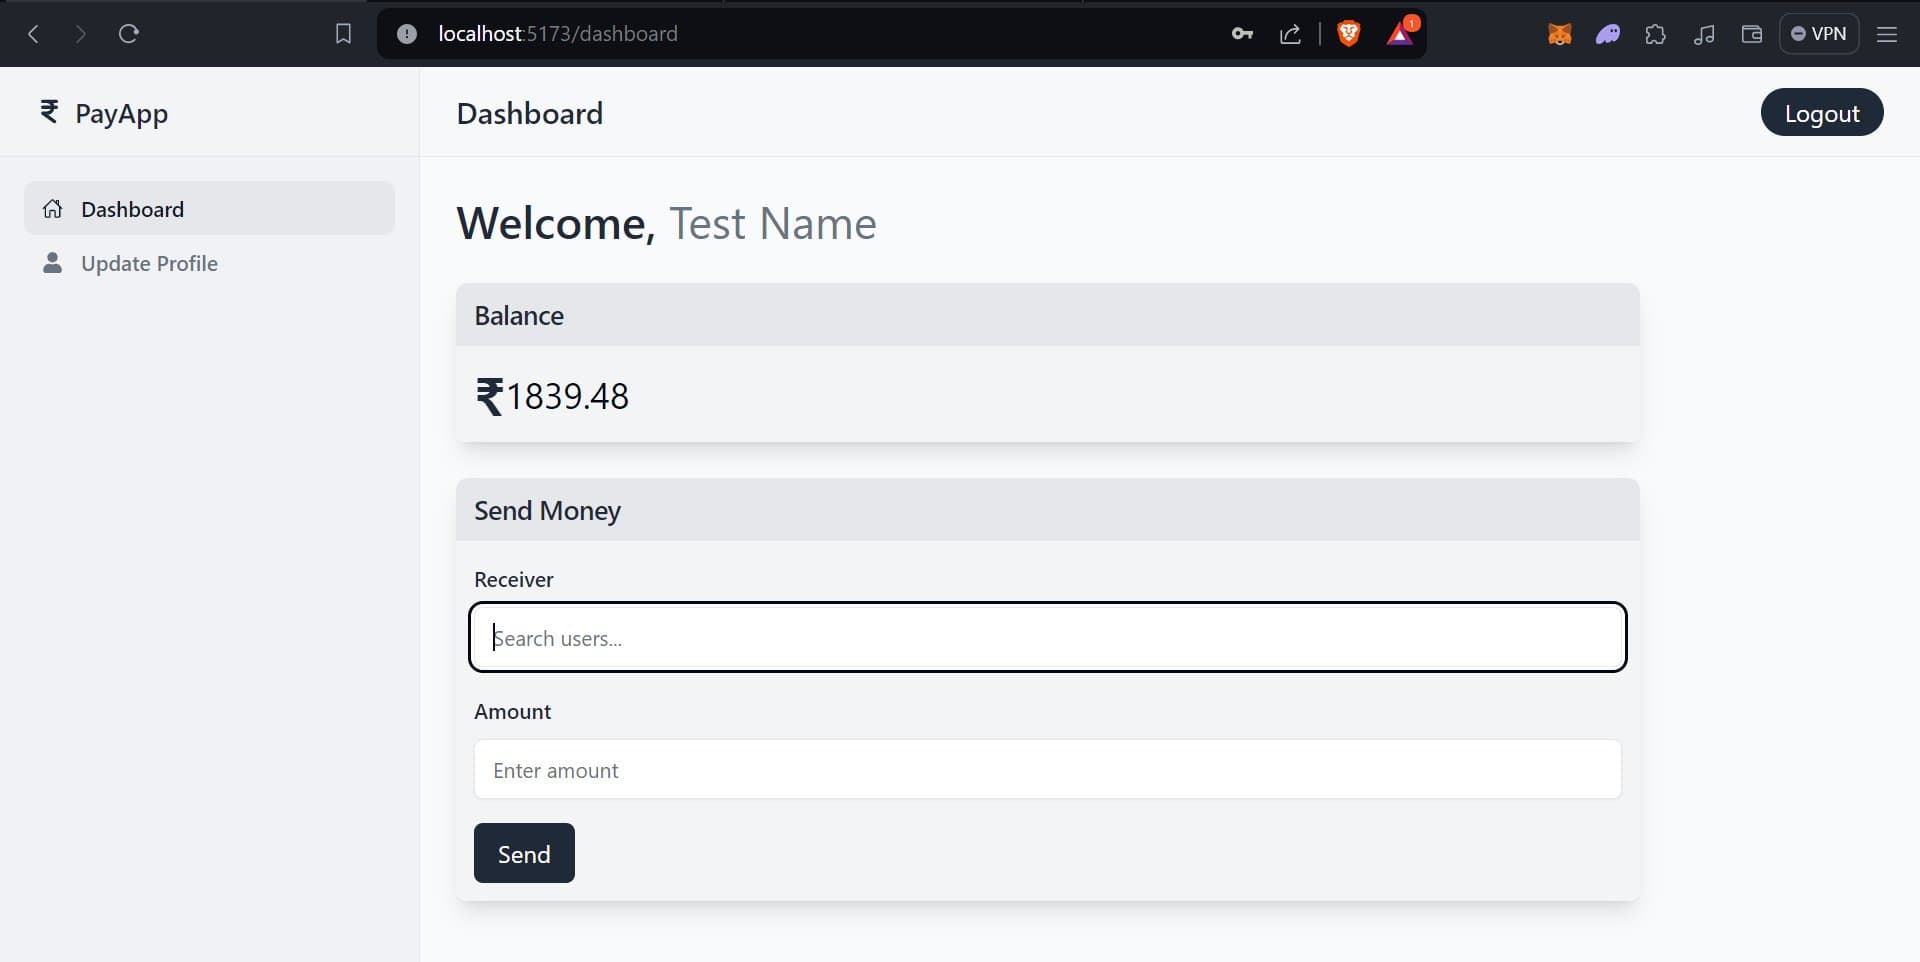
Task: Open the MetaMask fox extension
Action: (x=1559, y=34)
